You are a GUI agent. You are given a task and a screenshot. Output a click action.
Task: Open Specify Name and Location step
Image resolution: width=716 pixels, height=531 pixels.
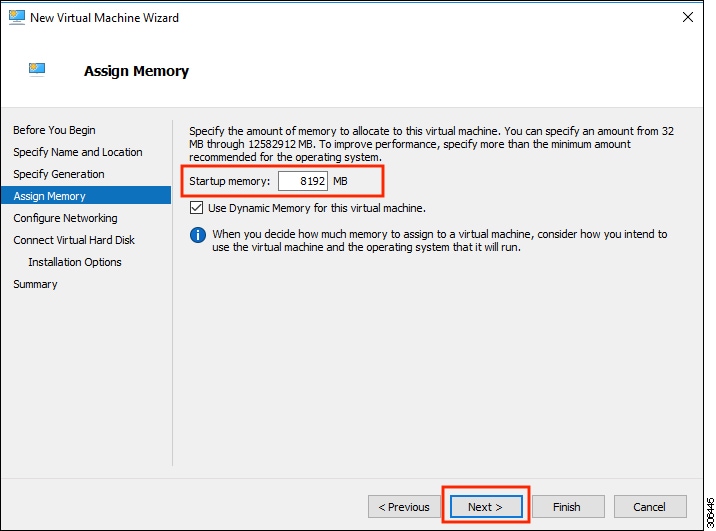(x=77, y=152)
